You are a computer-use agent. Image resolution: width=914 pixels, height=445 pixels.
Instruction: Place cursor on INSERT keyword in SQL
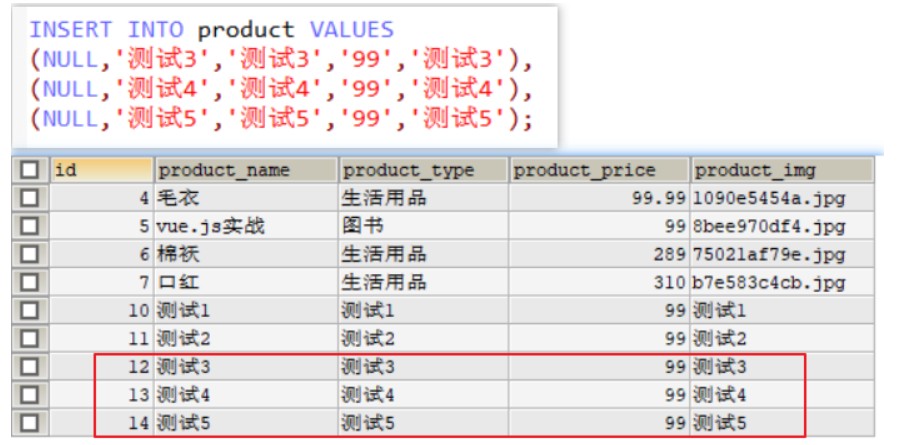pos(71,30)
